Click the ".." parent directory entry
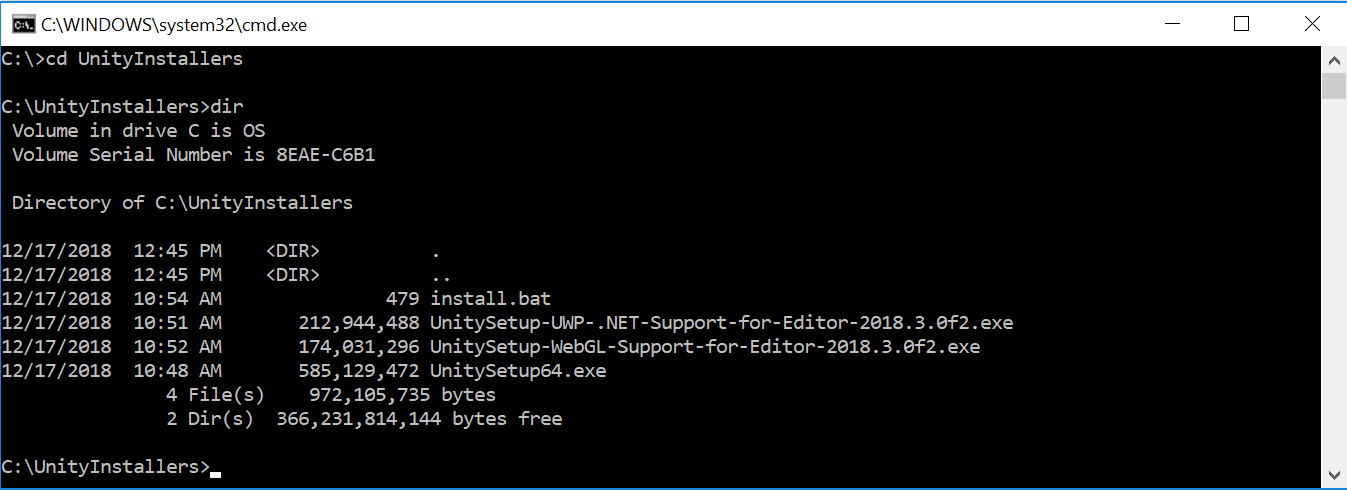Screen dimensions: 1347x490 click(436, 275)
